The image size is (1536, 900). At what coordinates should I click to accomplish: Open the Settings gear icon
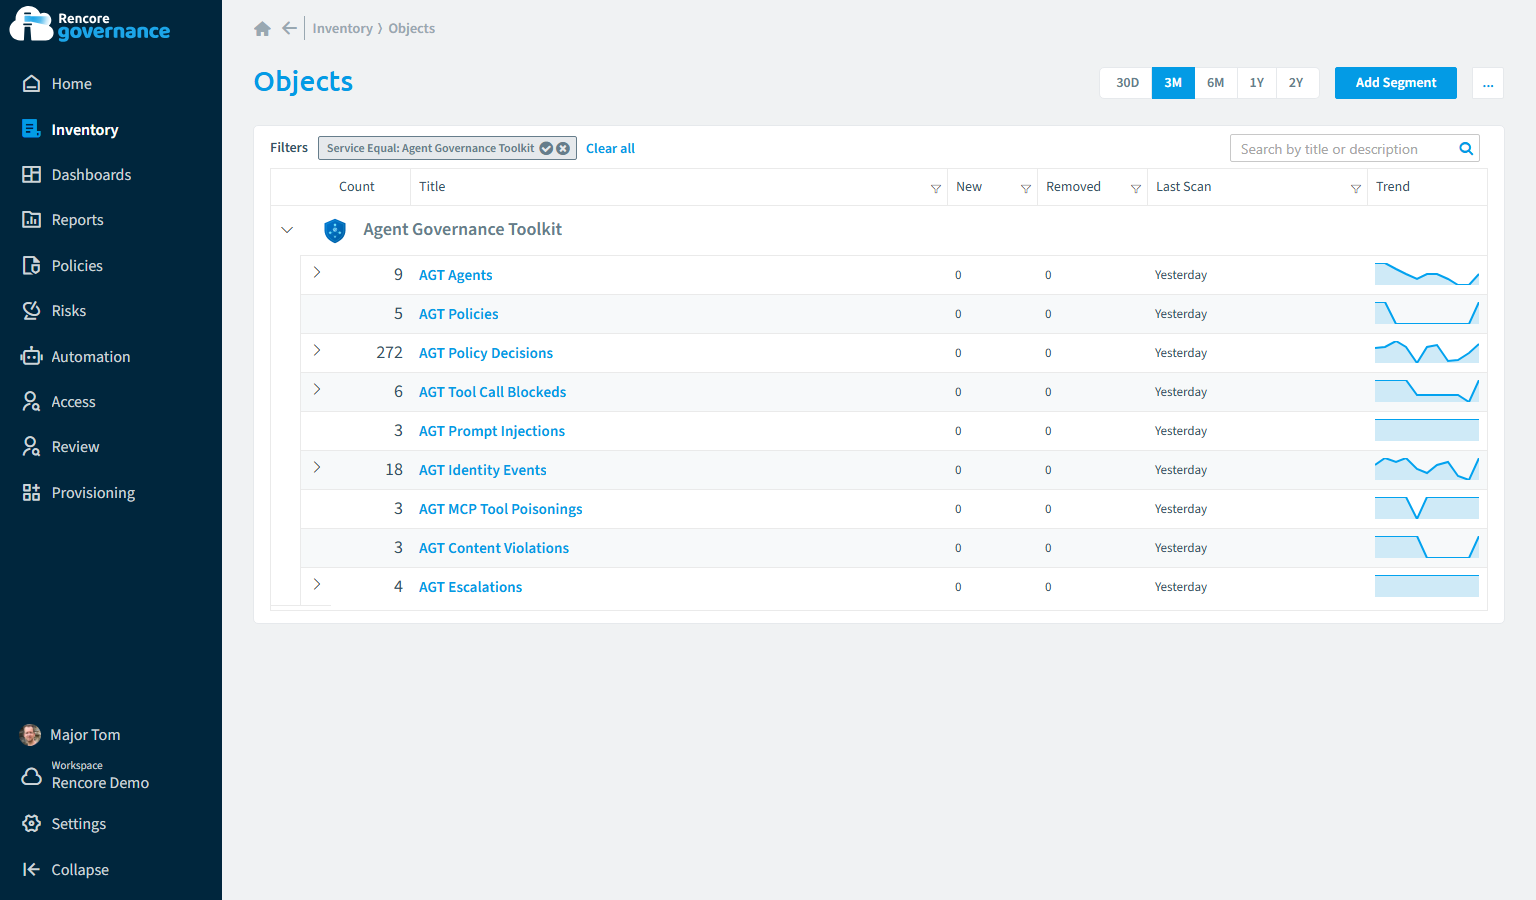point(31,823)
